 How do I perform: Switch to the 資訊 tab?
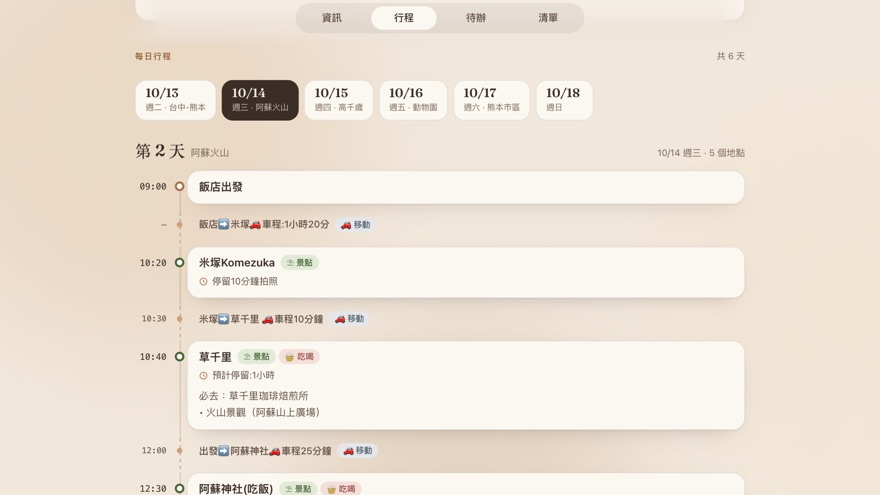332,18
